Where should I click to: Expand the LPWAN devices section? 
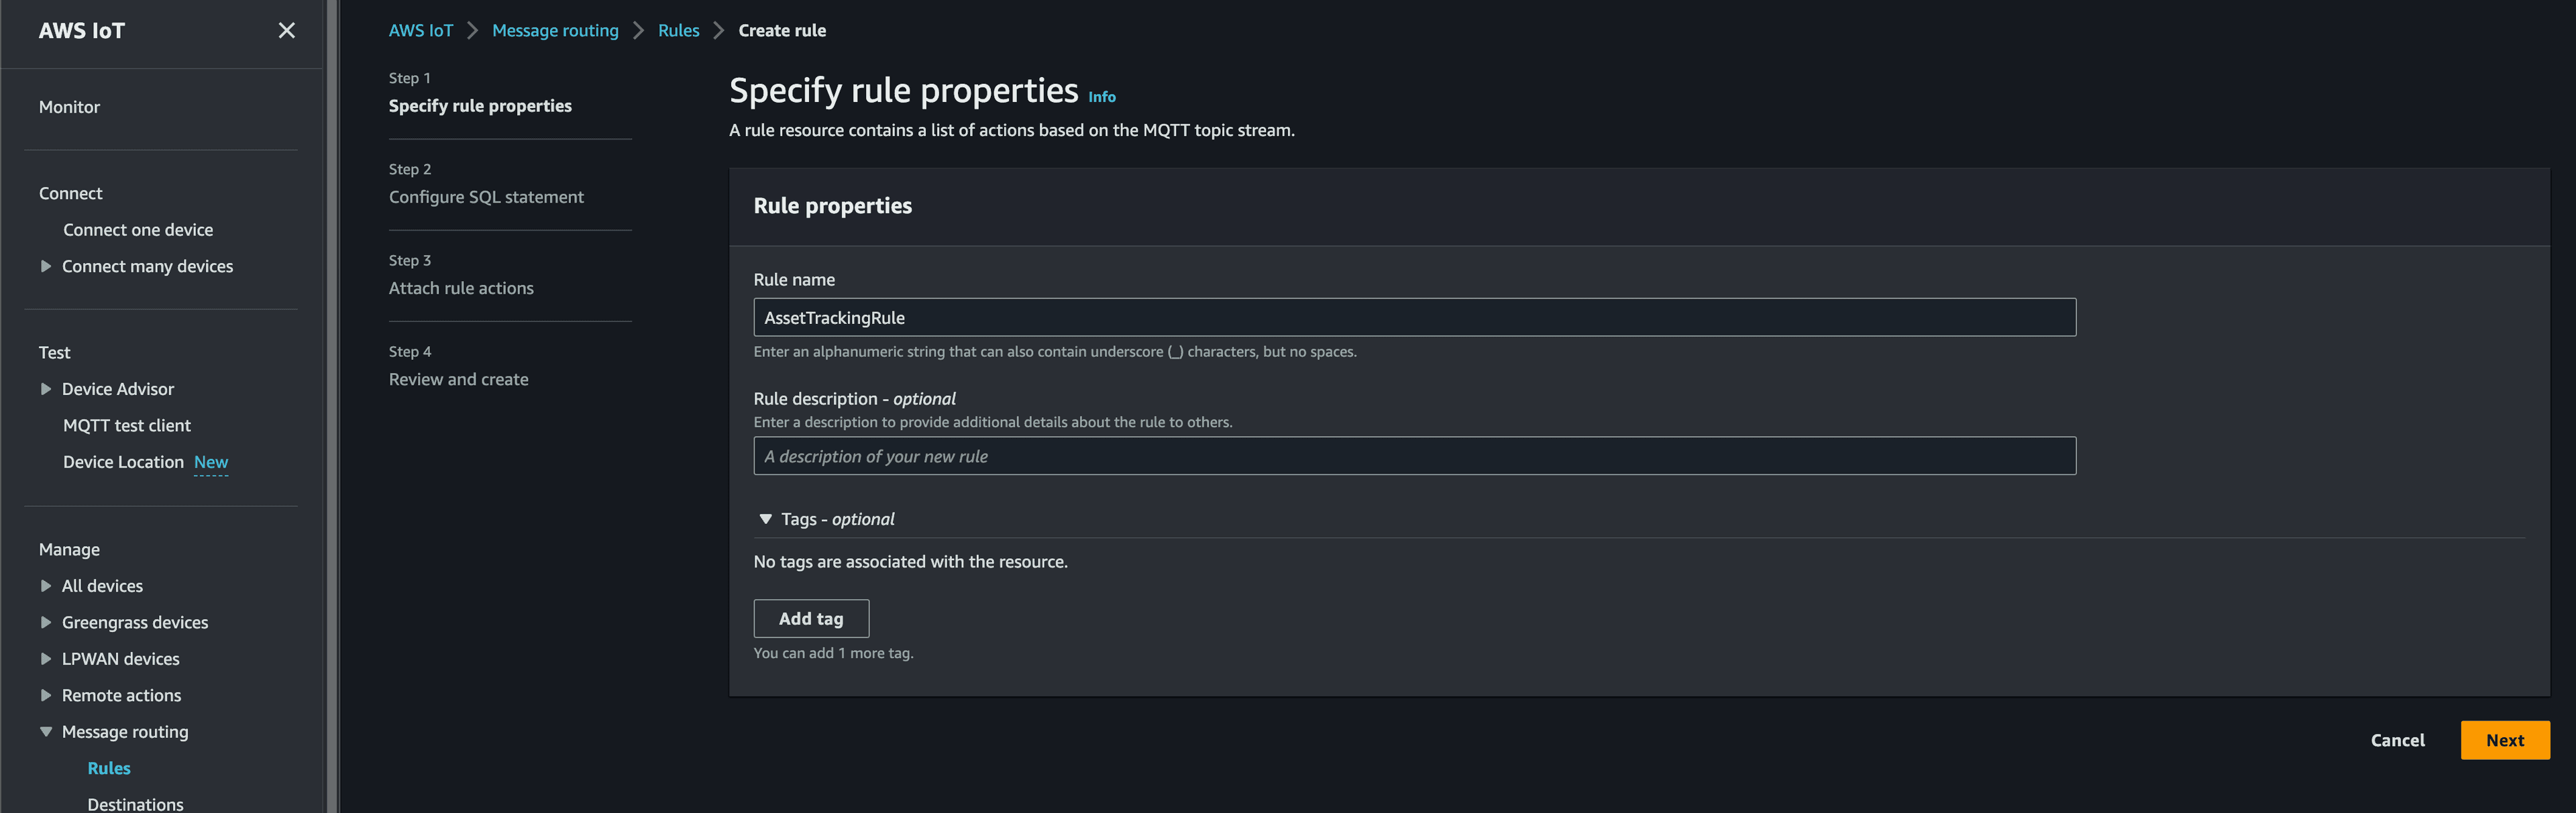click(x=46, y=659)
